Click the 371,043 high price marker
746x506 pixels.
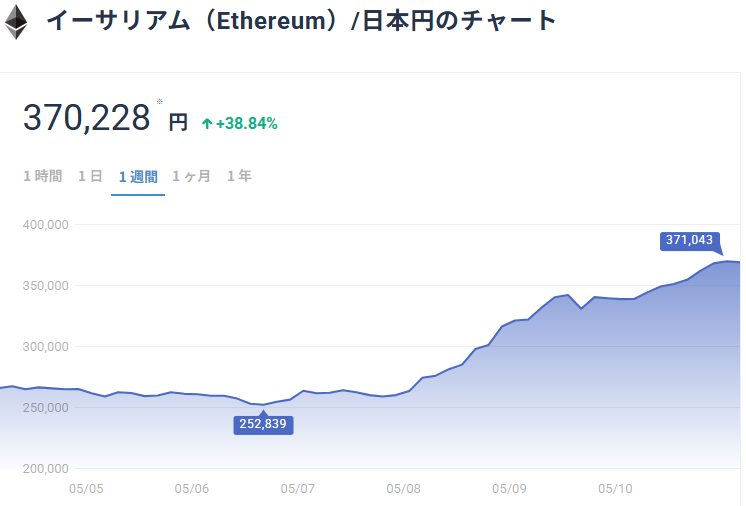[x=689, y=240]
